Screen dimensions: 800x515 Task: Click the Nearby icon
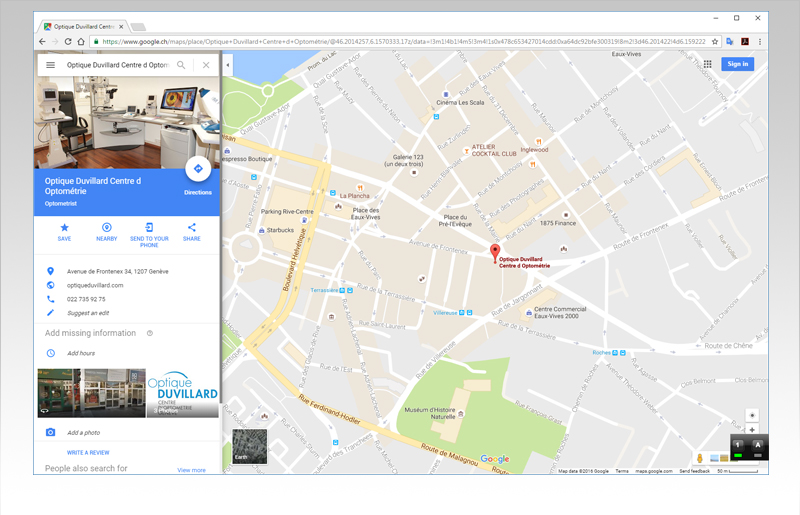[x=107, y=228]
